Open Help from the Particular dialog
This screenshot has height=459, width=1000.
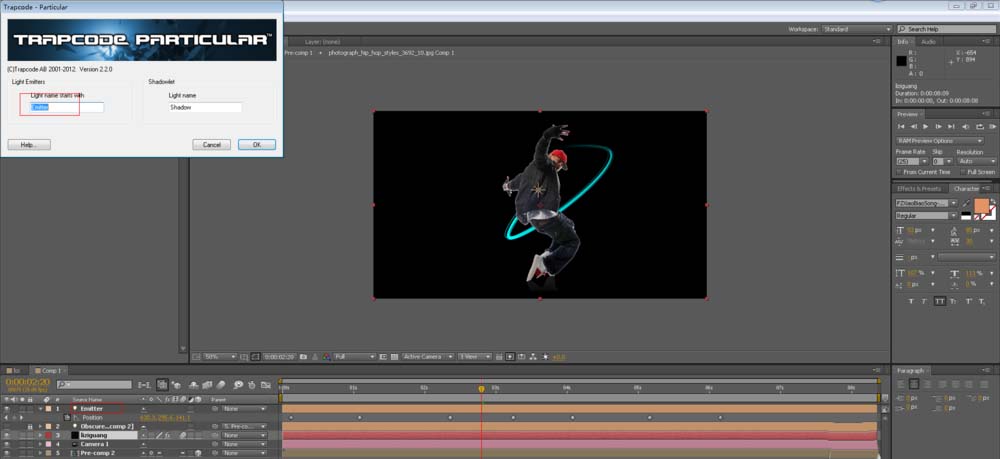point(29,145)
